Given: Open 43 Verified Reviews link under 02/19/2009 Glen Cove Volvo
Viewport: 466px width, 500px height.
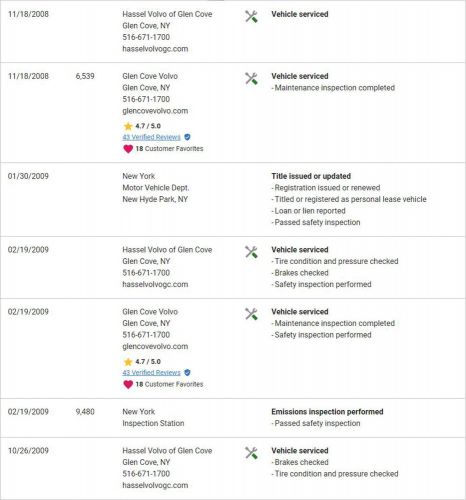Looking at the screenshot, I should coord(151,373).
